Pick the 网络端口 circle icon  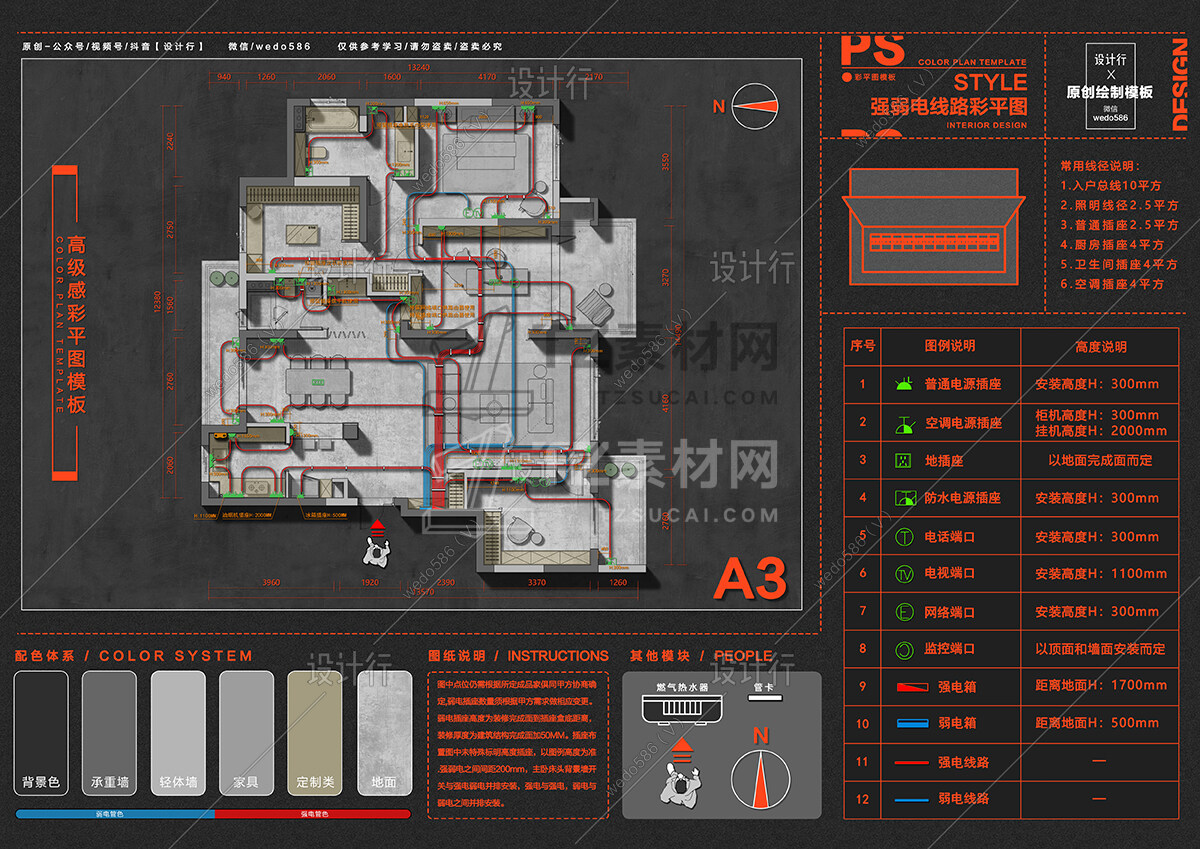pyautogui.click(x=904, y=612)
